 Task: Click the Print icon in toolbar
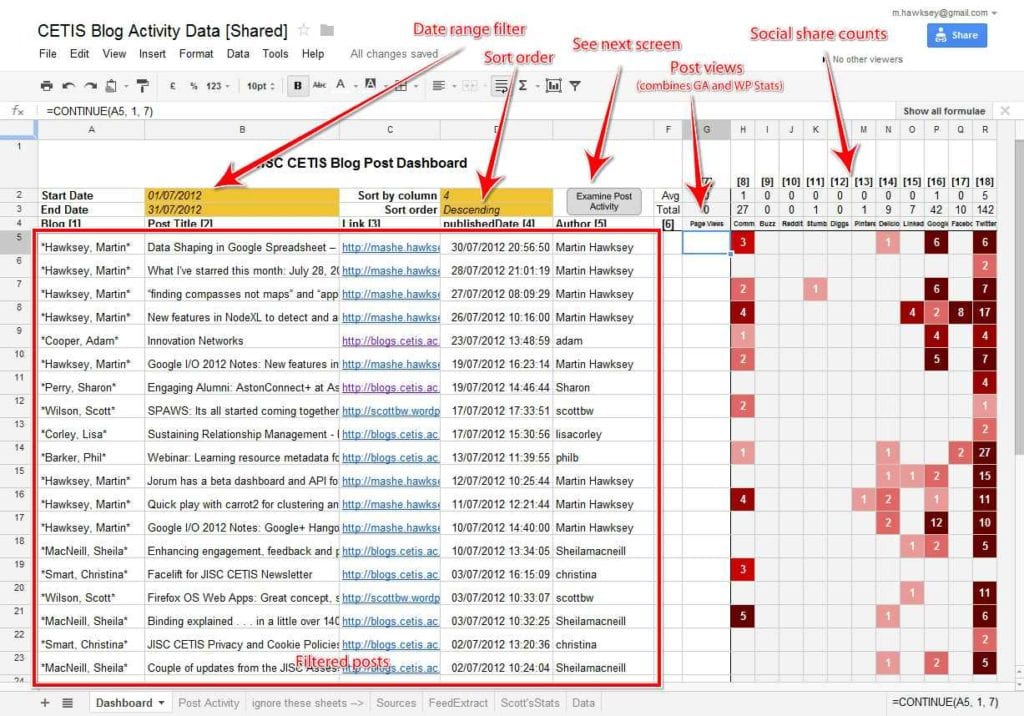[46, 86]
